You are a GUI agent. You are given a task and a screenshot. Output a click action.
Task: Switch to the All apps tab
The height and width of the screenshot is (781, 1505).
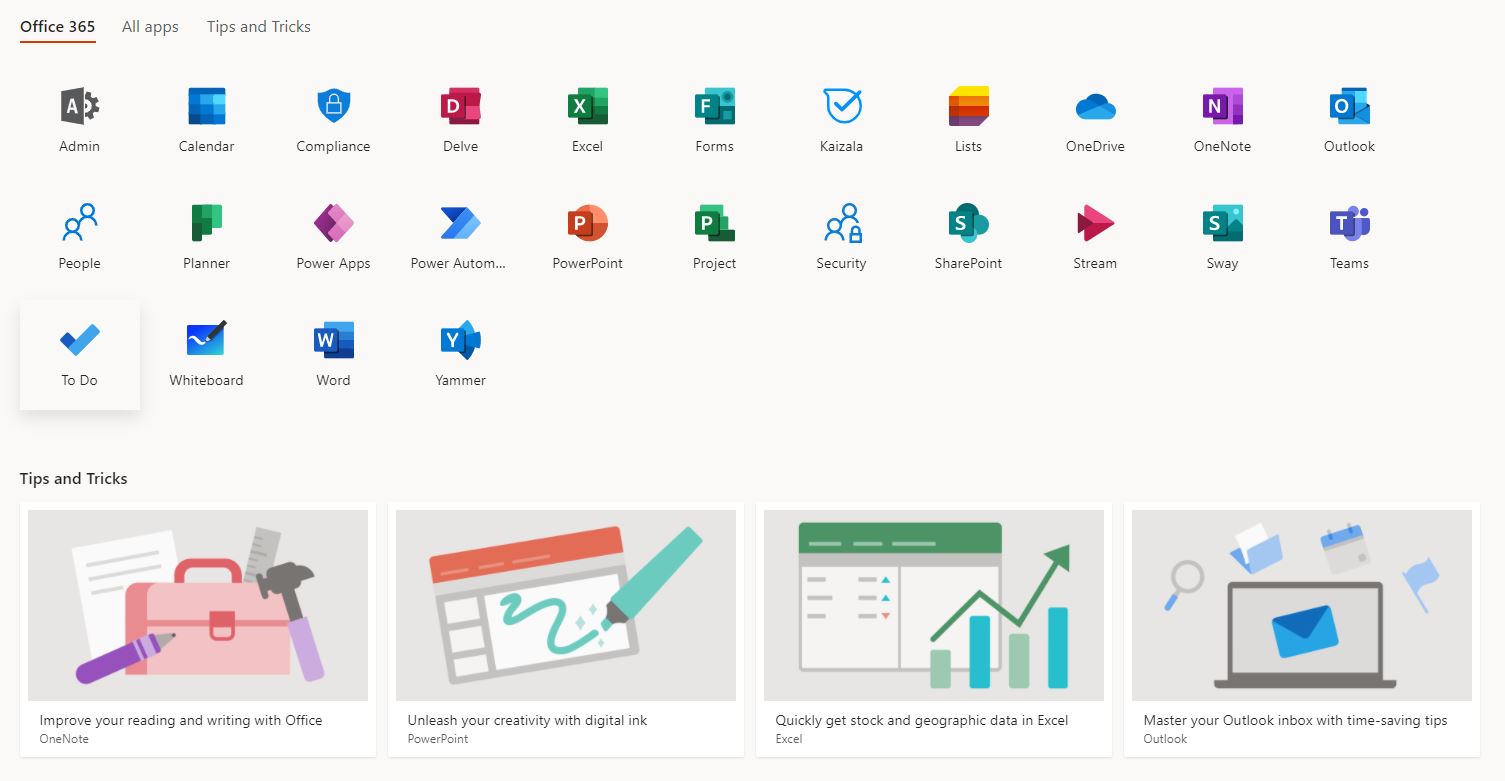(150, 27)
